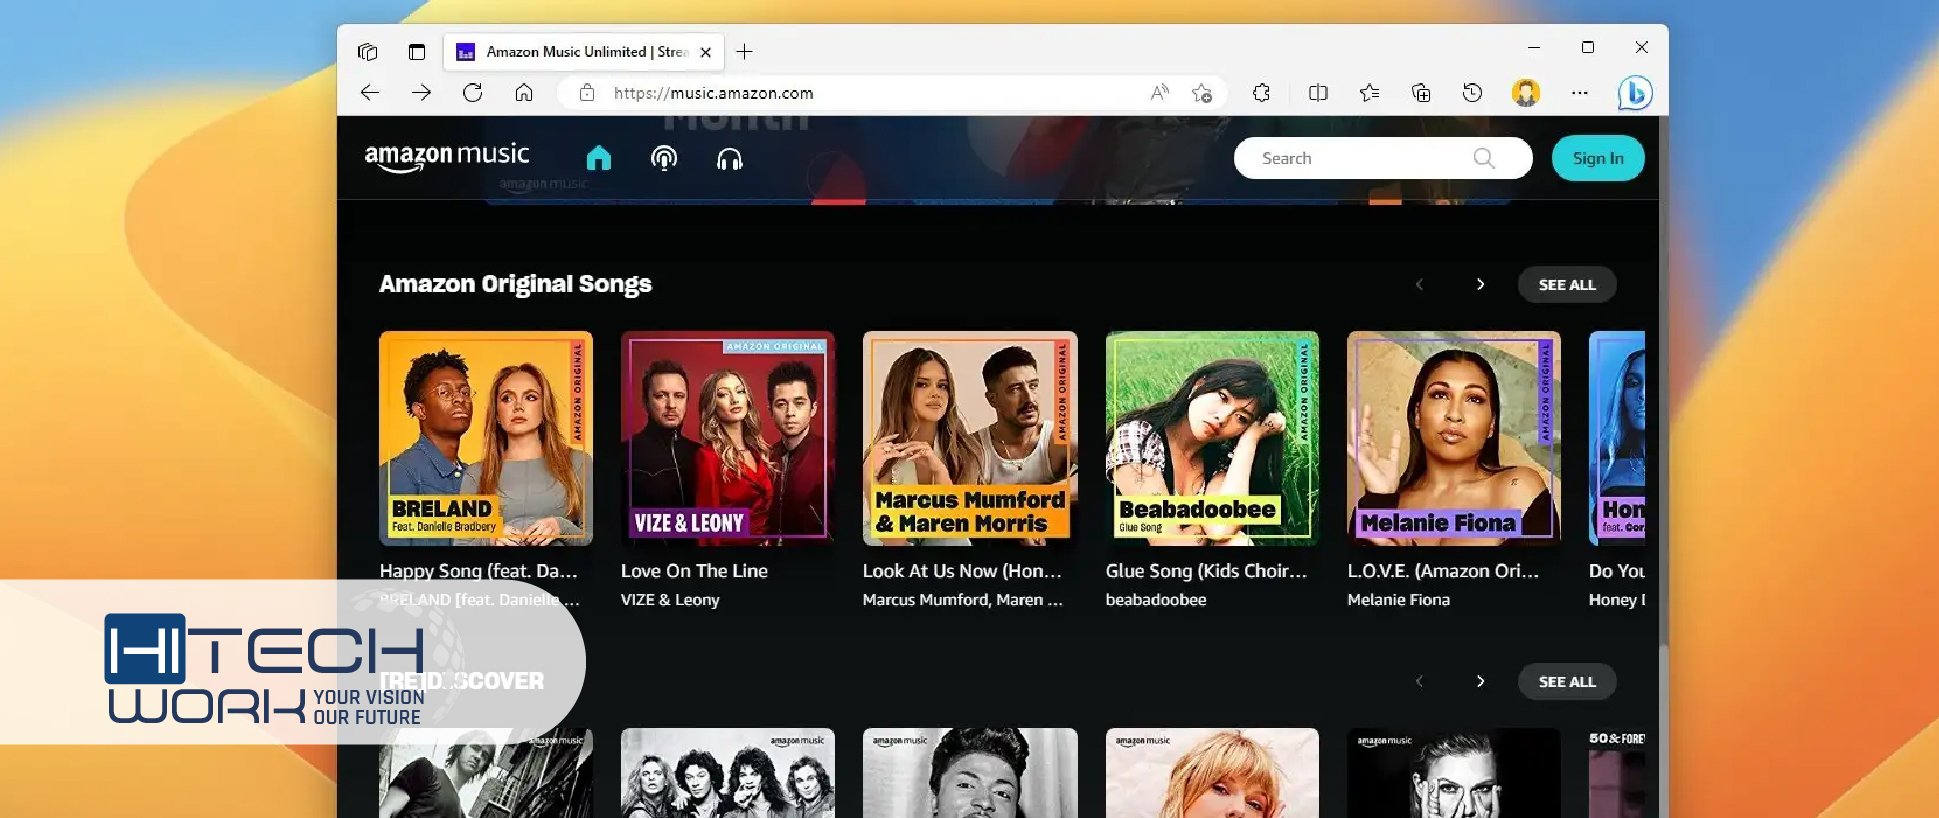Click the search magnifier icon
Screen dimensions: 1939x818
tap(1484, 158)
